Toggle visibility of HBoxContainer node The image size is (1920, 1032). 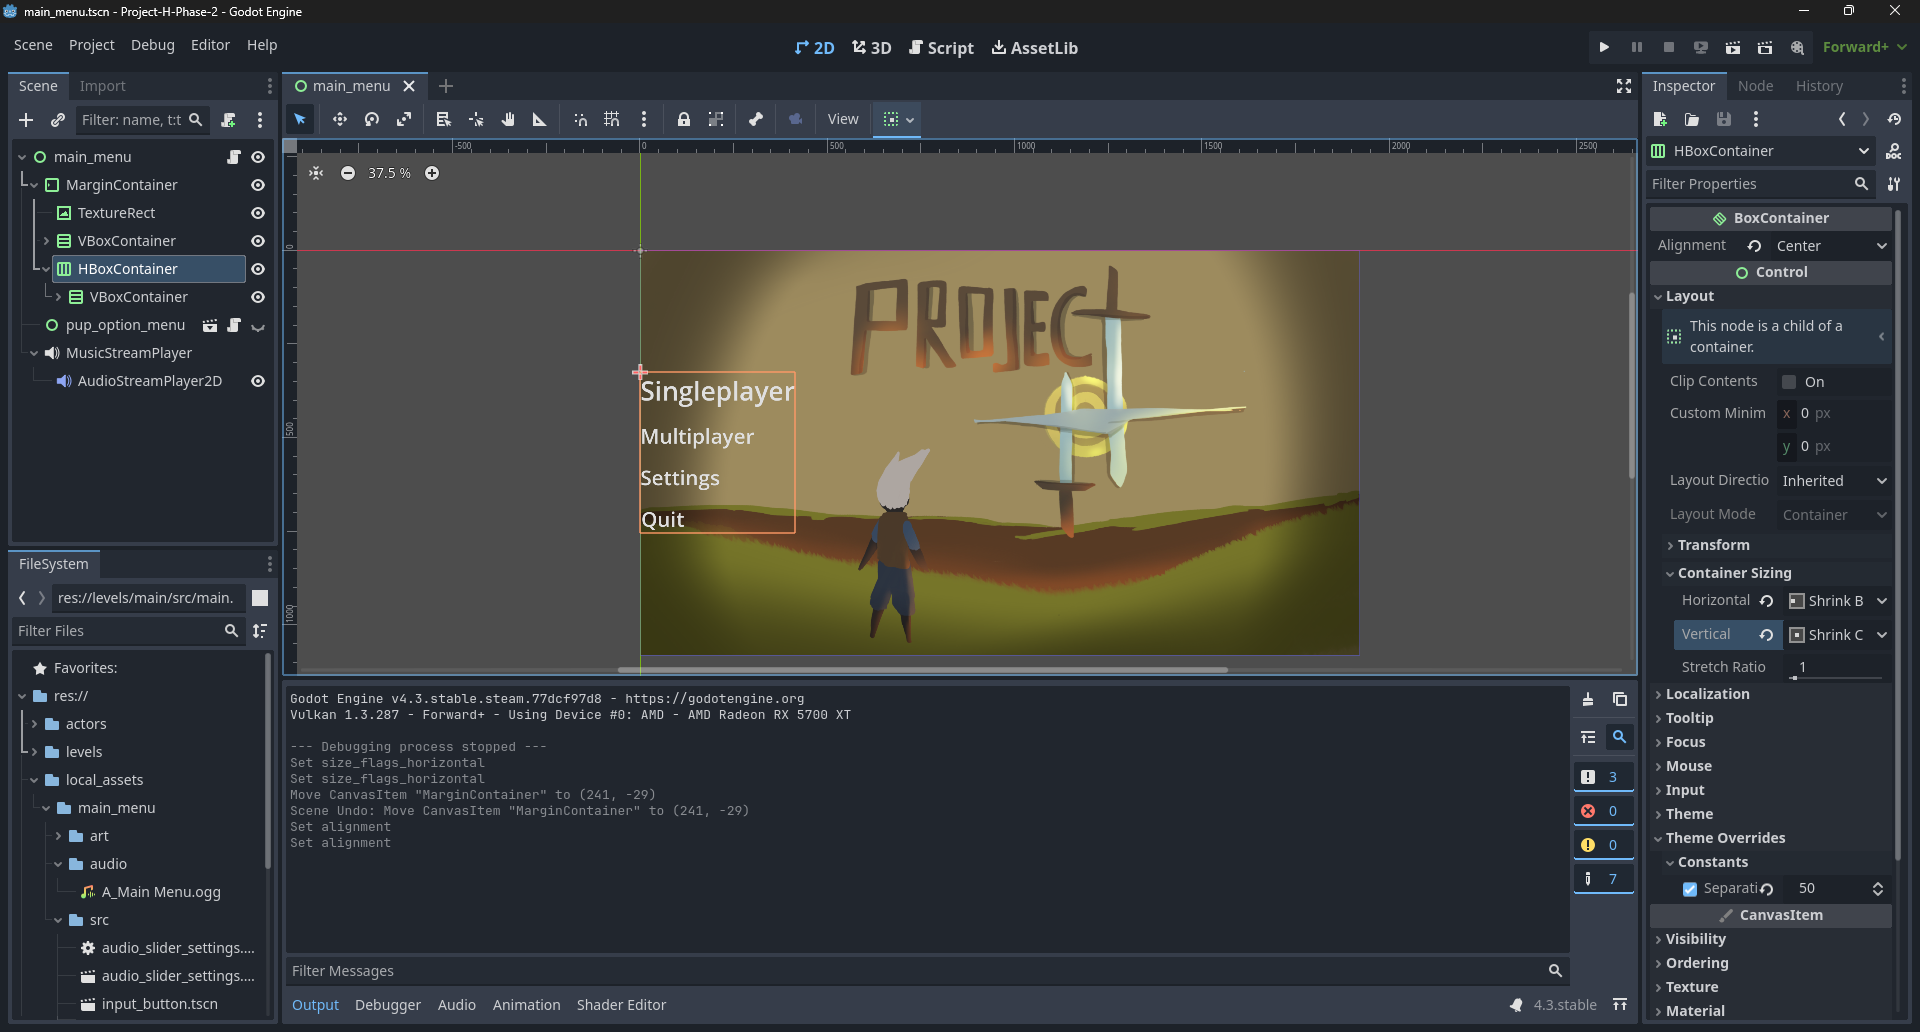258,269
